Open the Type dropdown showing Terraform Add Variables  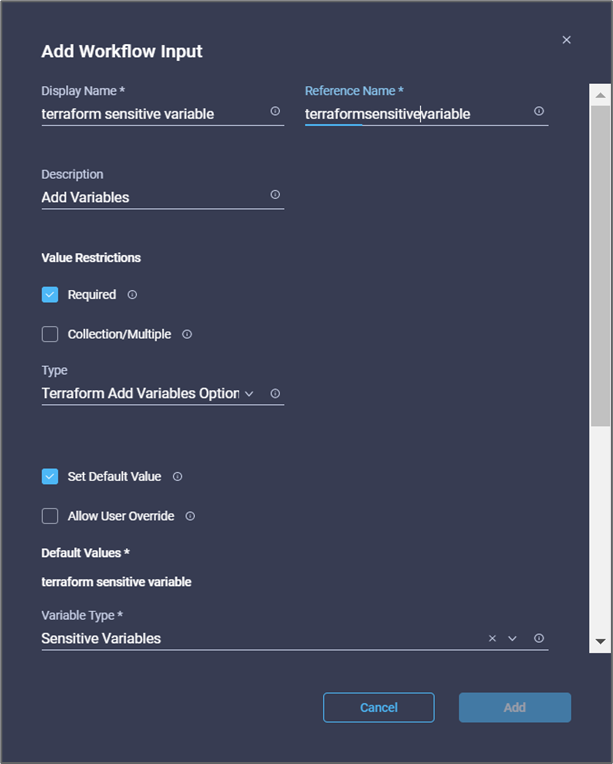click(150, 394)
